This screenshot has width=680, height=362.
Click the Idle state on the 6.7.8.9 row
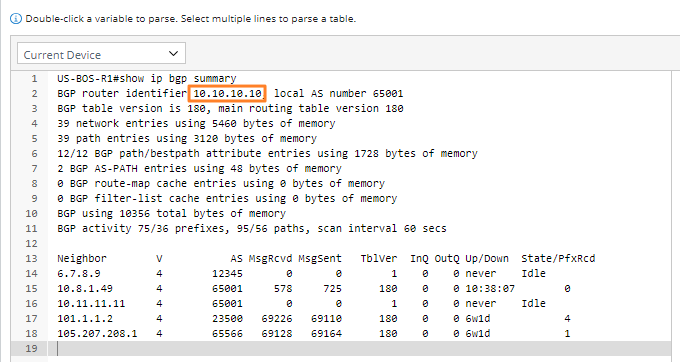pos(533,274)
